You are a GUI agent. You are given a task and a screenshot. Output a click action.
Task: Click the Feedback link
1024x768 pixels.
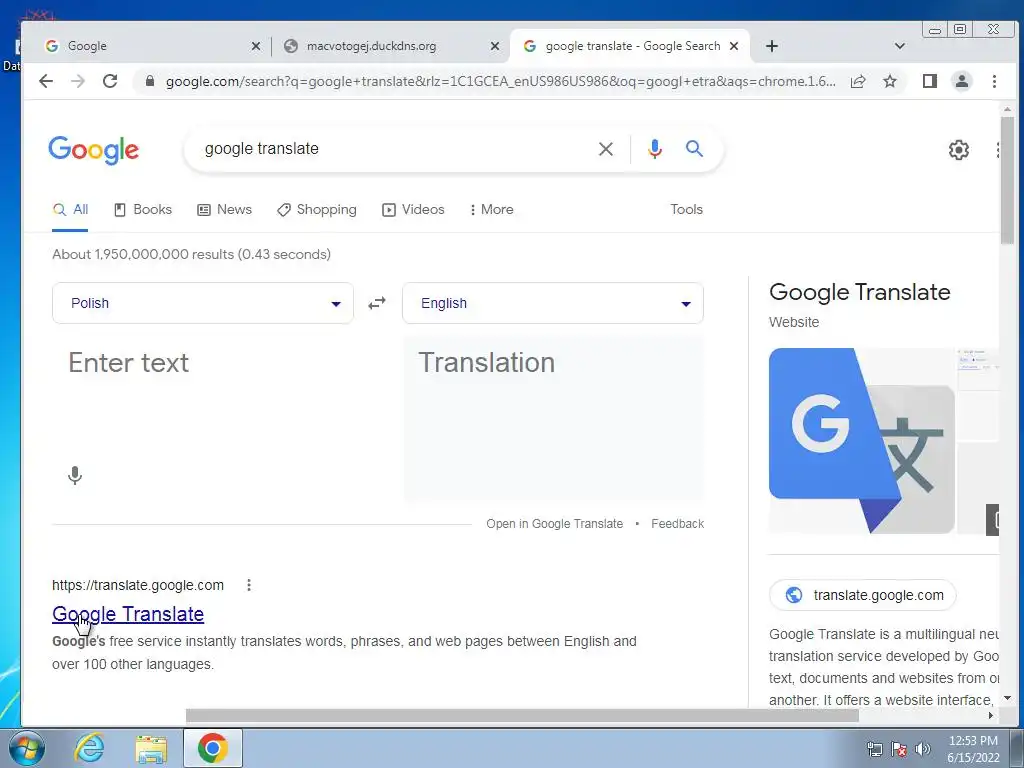[x=677, y=524]
